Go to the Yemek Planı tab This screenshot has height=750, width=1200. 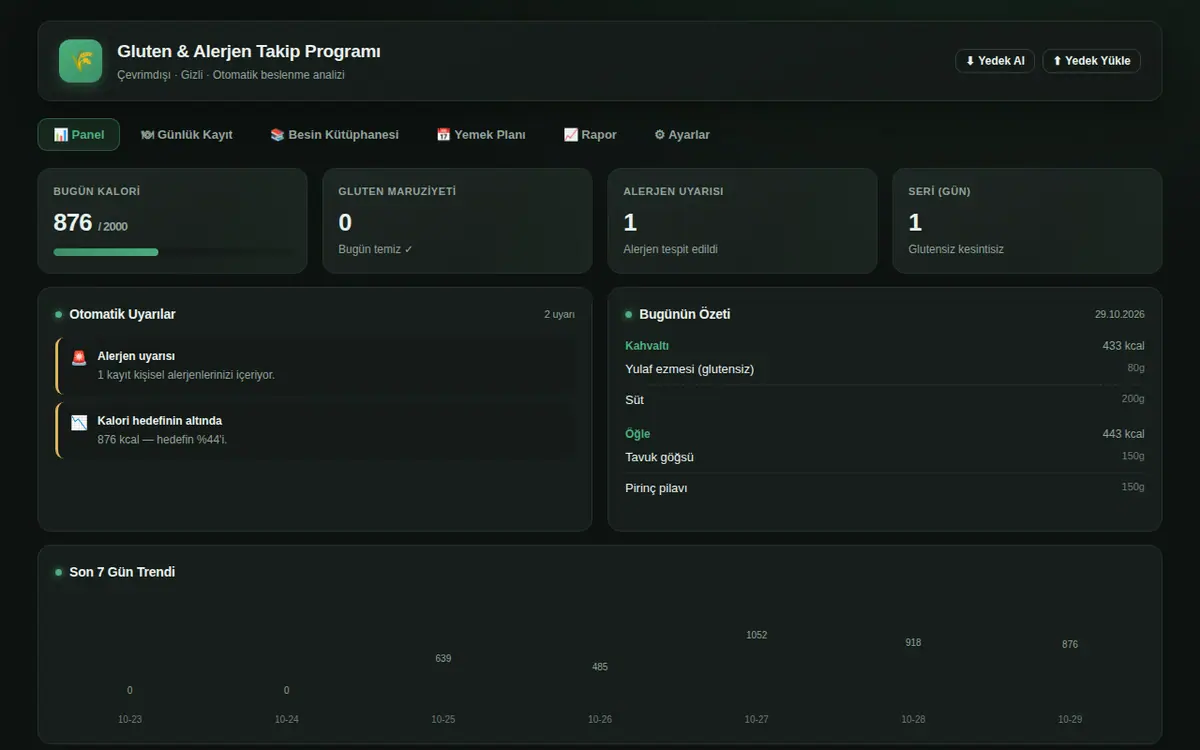click(481, 135)
